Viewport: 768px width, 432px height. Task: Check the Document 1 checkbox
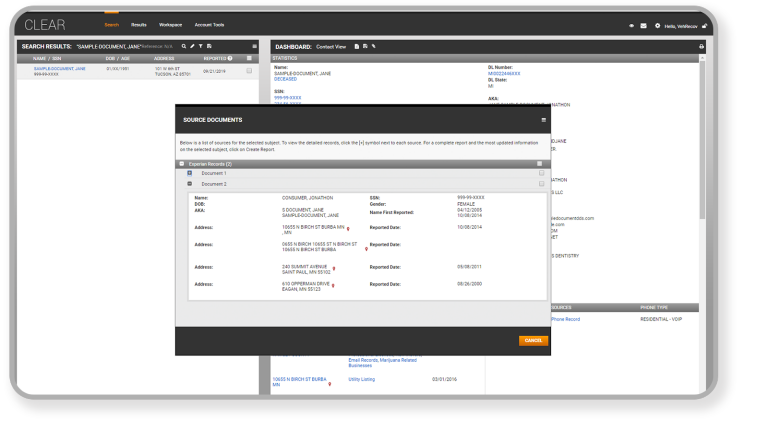541,173
